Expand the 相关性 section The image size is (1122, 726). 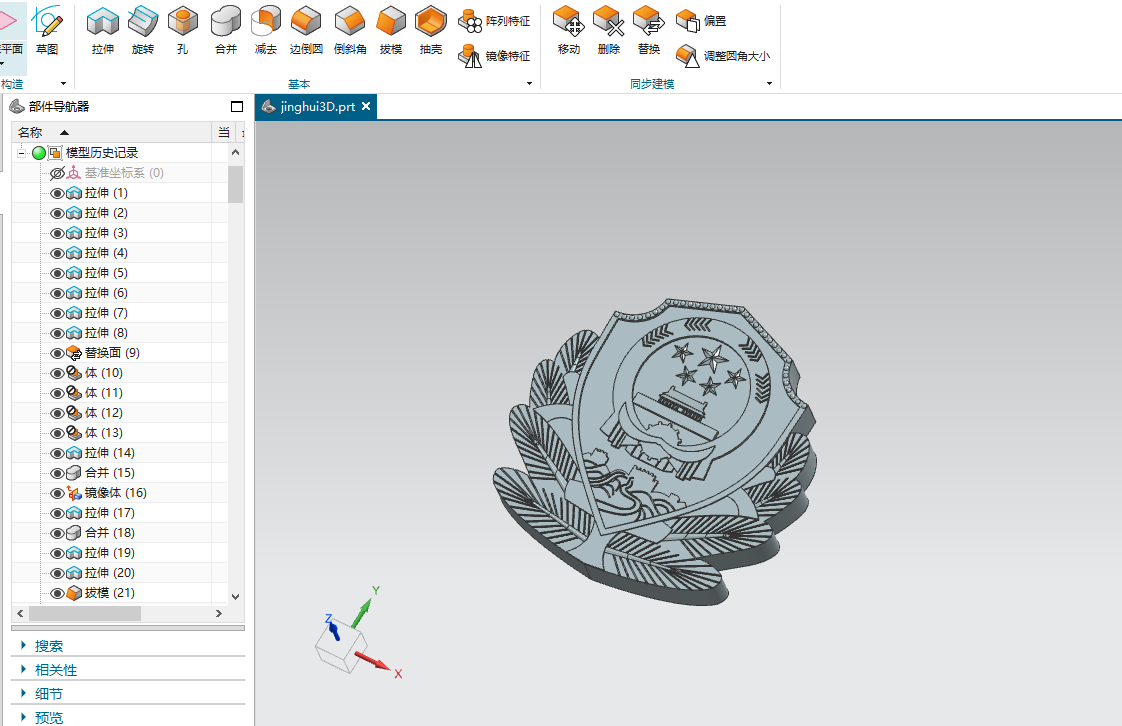pos(24,669)
